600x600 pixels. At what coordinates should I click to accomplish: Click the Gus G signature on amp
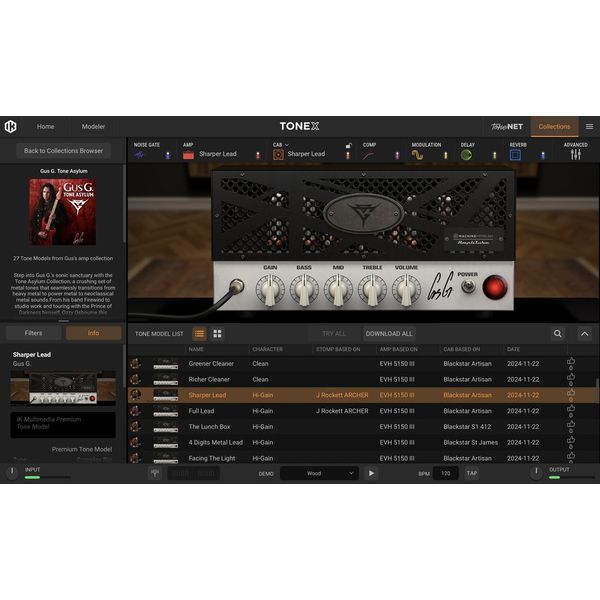(x=440, y=286)
